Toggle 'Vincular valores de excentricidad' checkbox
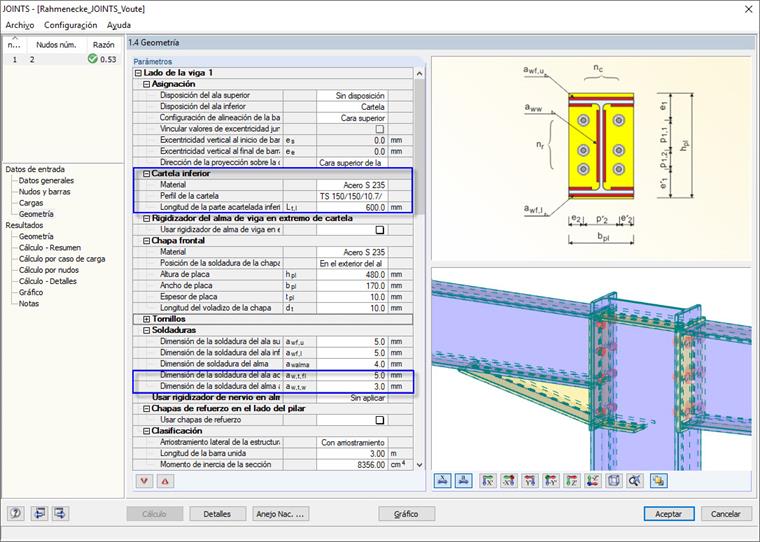The image size is (760, 542). [380, 129]
